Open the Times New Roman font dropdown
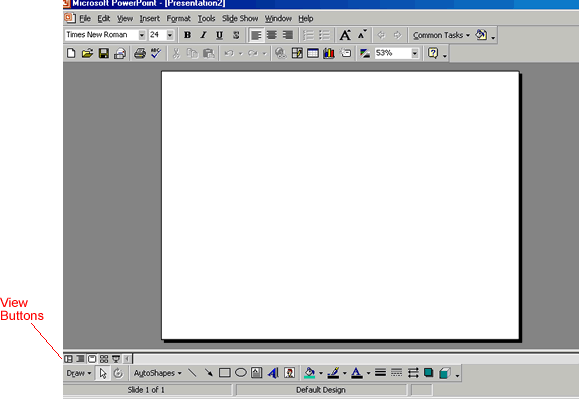This screenshot has height=399, width=579. (142, 35)
